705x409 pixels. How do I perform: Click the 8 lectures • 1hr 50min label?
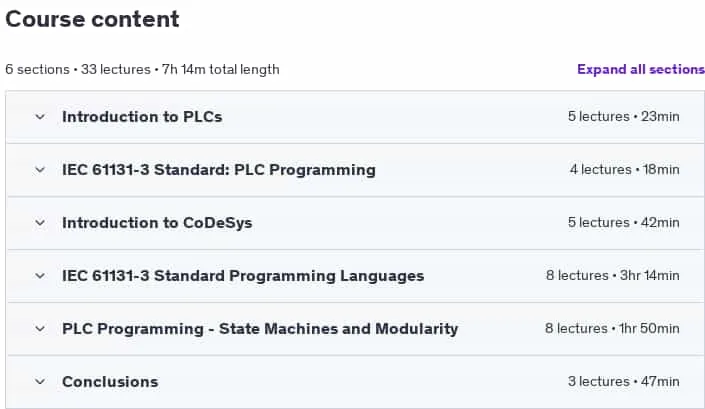pos(612,329)
